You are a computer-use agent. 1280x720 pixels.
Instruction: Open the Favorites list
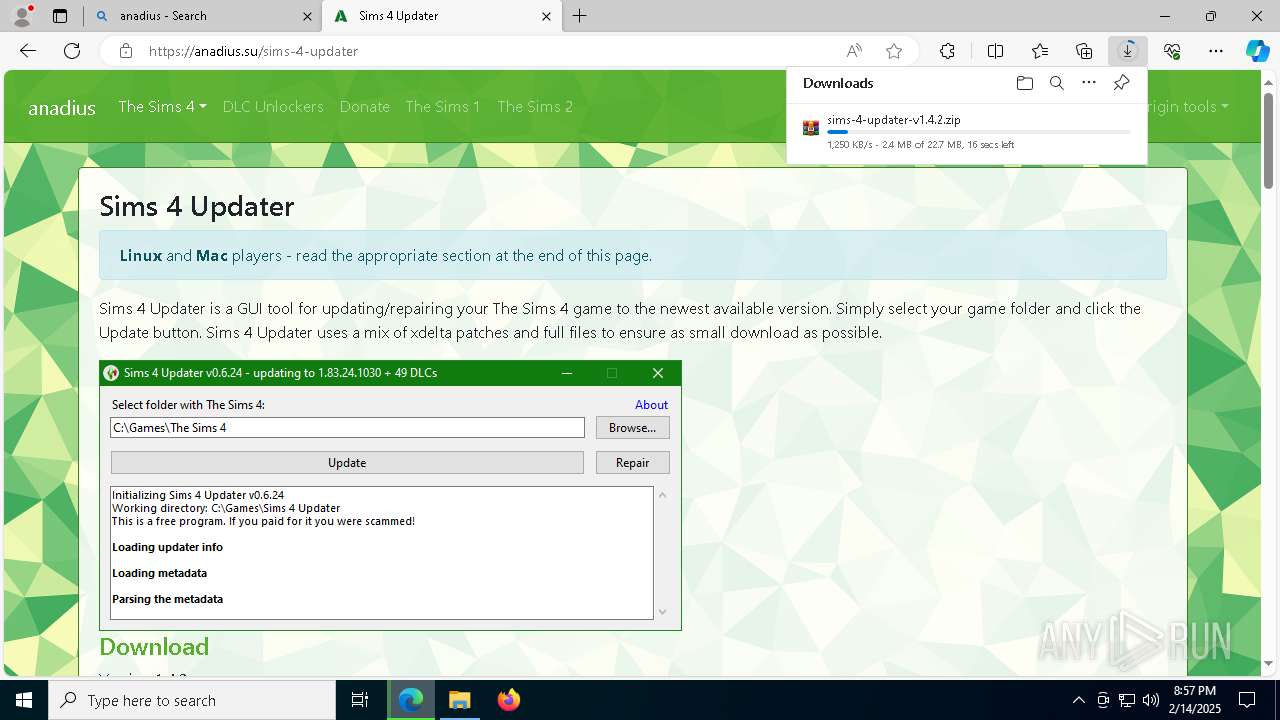(x=1040, y=51)
